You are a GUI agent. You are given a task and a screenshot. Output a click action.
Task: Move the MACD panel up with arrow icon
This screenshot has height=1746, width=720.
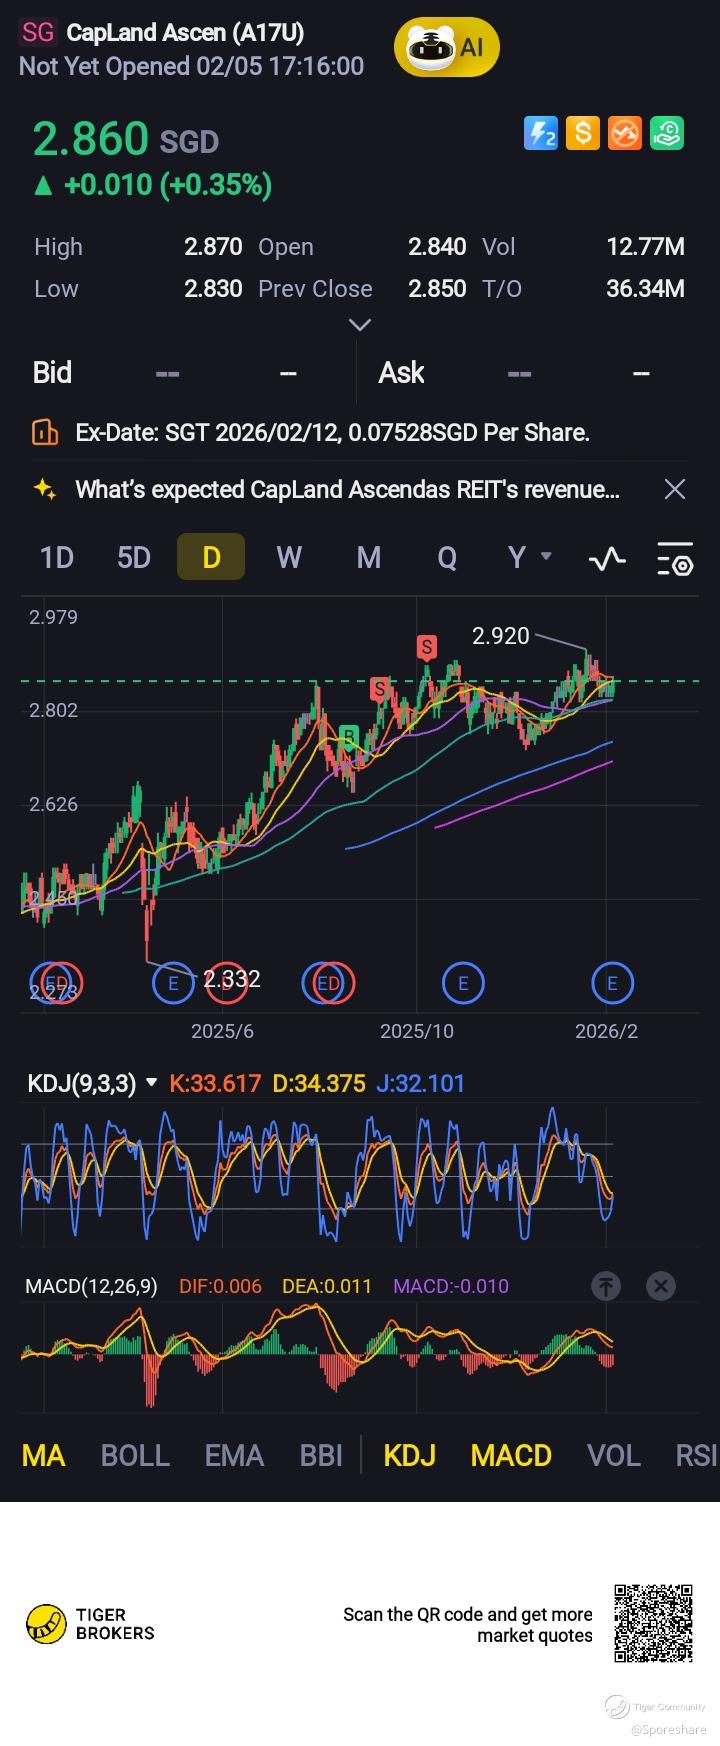click(x=606, y=1286)
